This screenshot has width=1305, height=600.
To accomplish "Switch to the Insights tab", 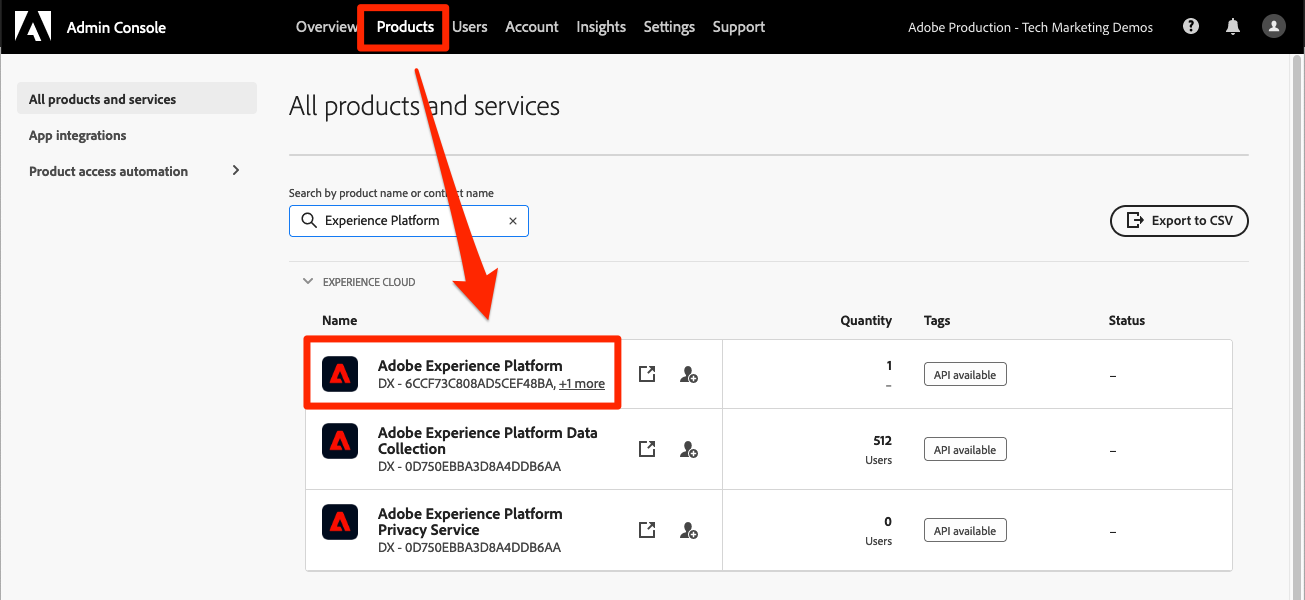I will pos(601,27).
